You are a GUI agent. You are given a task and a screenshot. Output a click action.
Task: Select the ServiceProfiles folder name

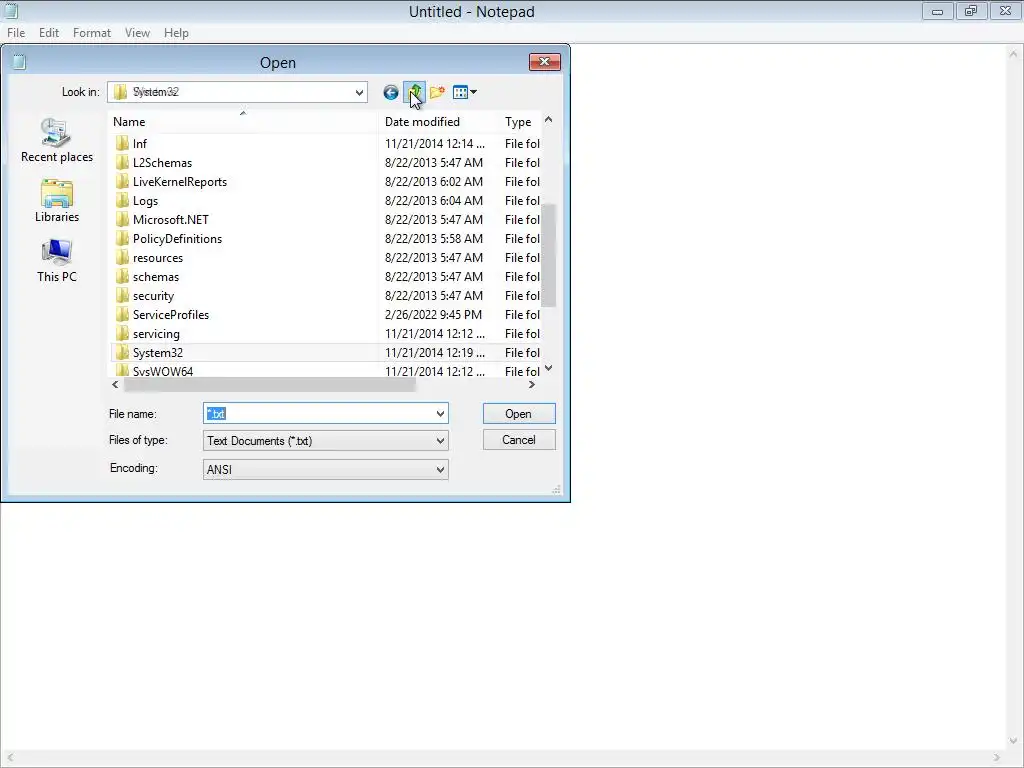[170, 314]
